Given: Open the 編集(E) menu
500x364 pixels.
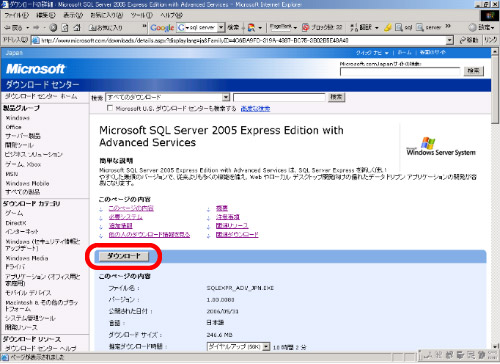Looking at the screenshot, I should (46, 15).
